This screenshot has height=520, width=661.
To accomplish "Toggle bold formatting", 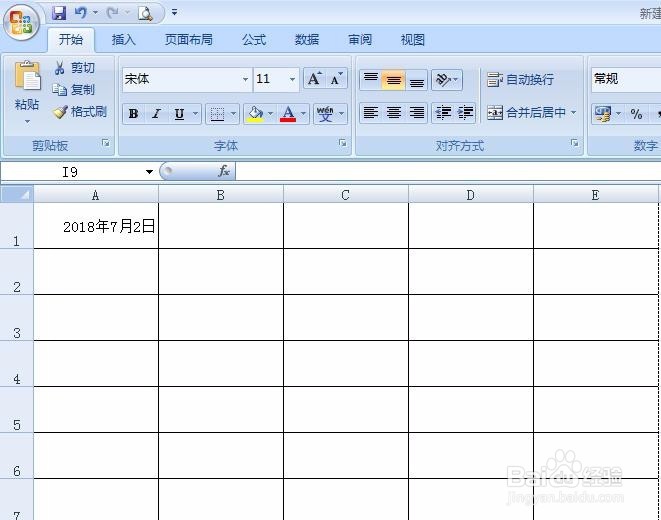I will pyautogui.click(x=134, y=113).
